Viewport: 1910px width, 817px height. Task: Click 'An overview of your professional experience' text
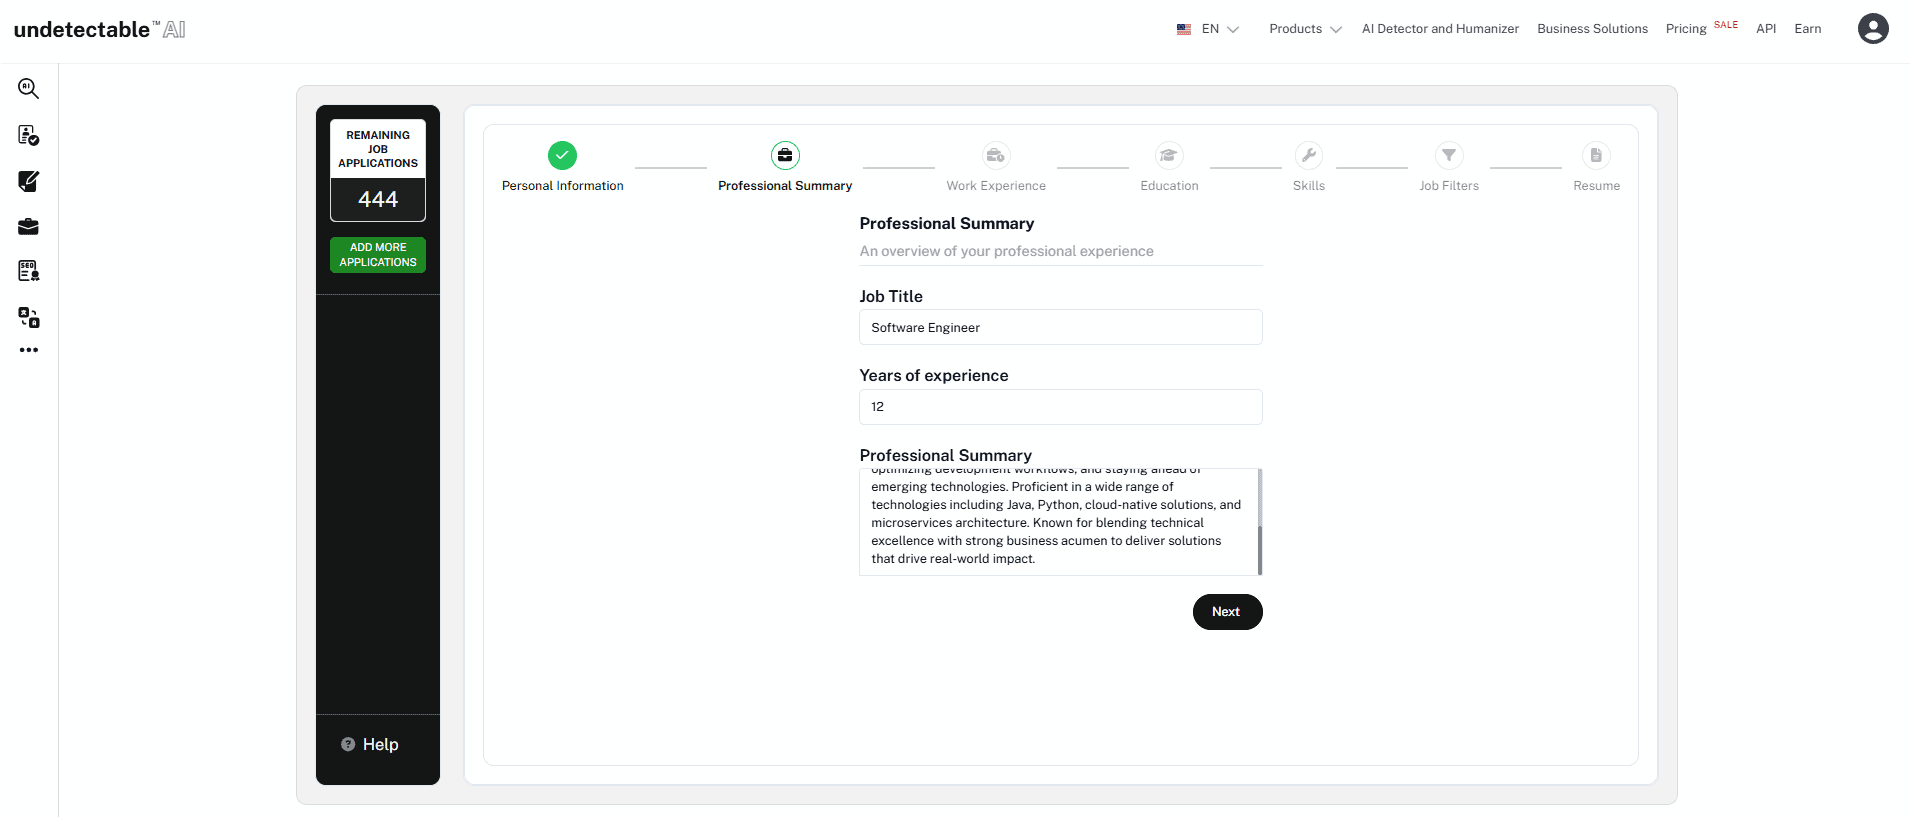(x=1006, y=251)
